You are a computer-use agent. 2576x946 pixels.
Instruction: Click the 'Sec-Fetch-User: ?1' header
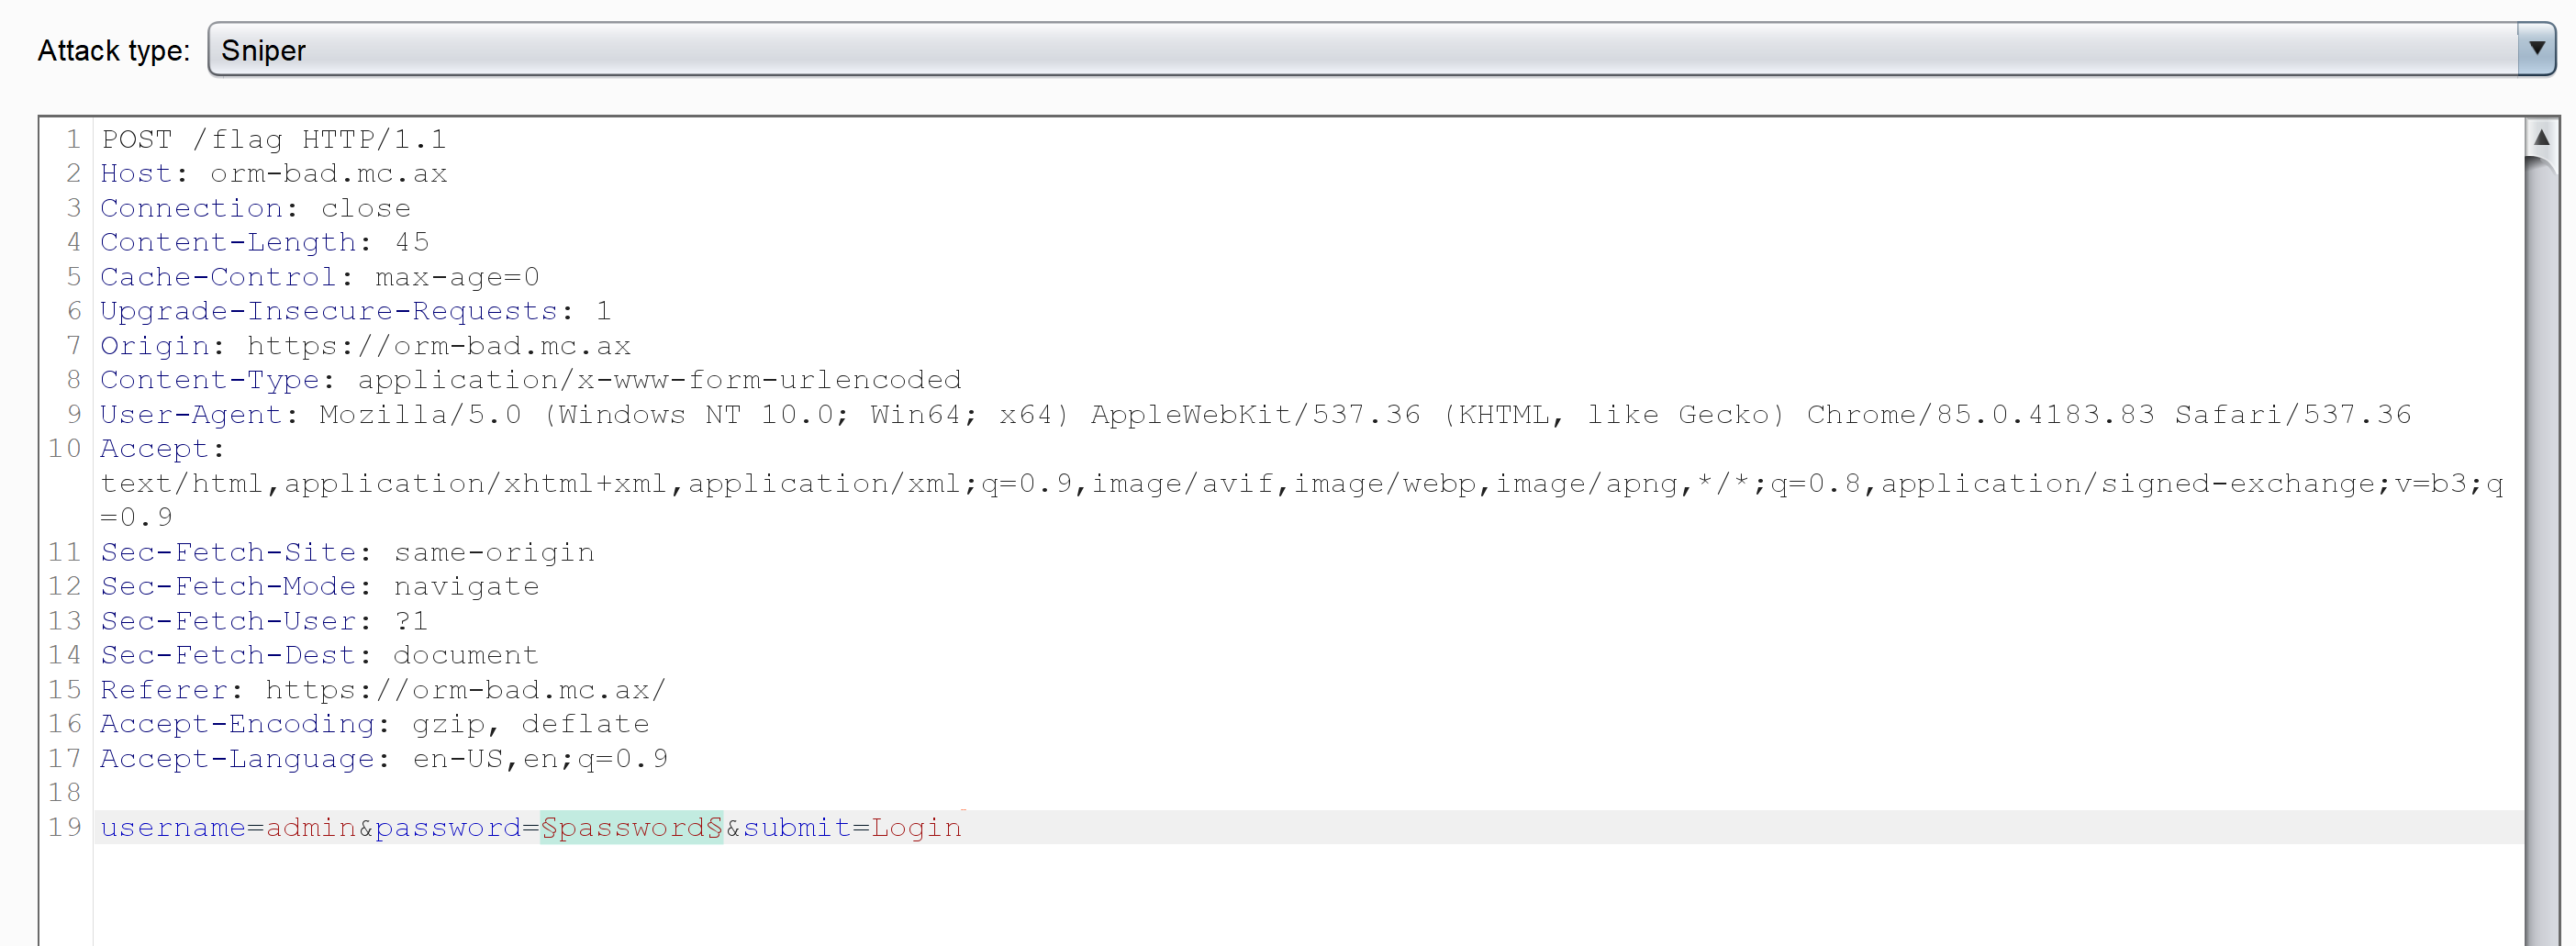[x=265, y=621]
